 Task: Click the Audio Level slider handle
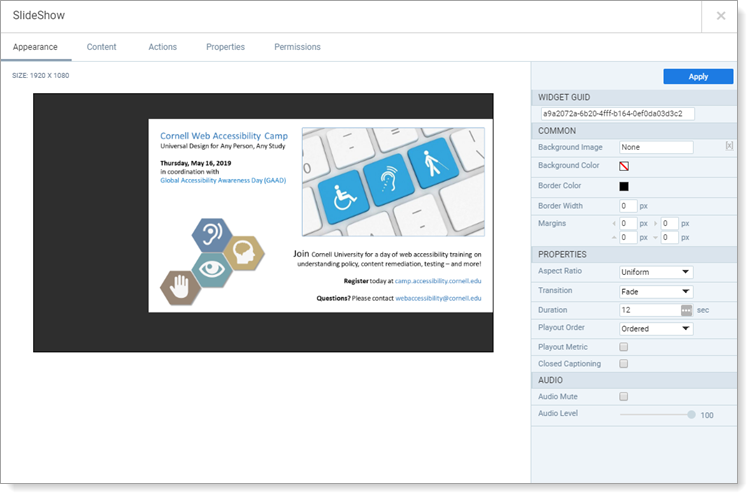coord(691,414)
